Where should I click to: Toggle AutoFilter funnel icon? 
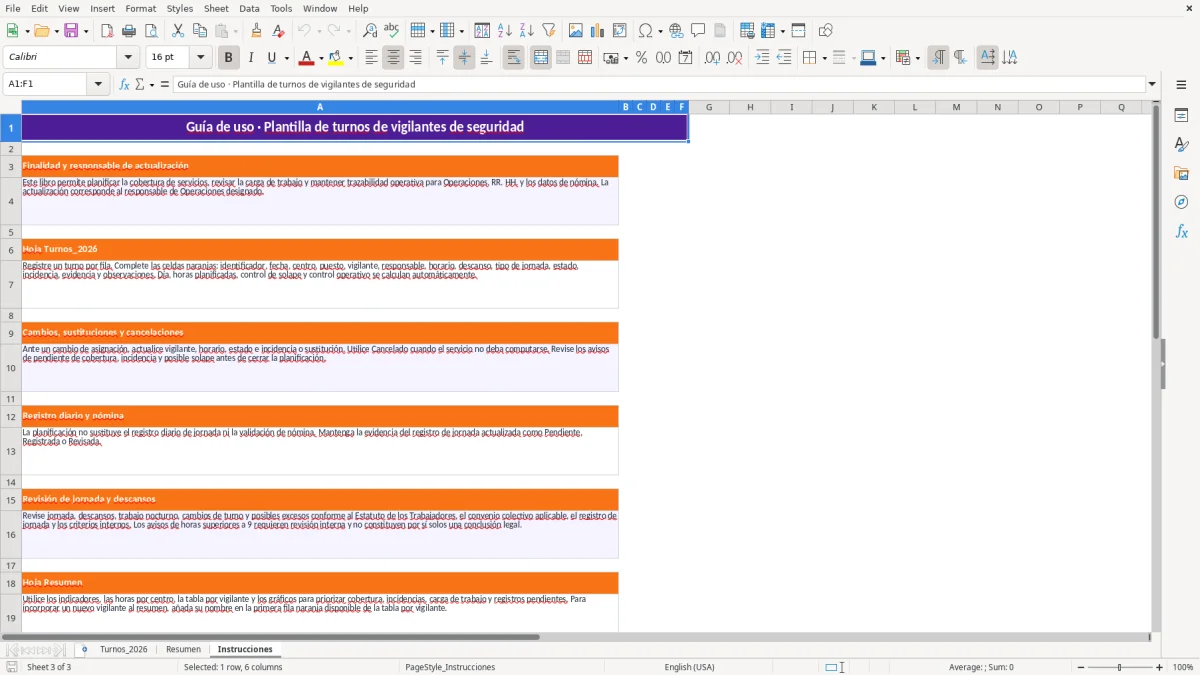tap(548, 31)
